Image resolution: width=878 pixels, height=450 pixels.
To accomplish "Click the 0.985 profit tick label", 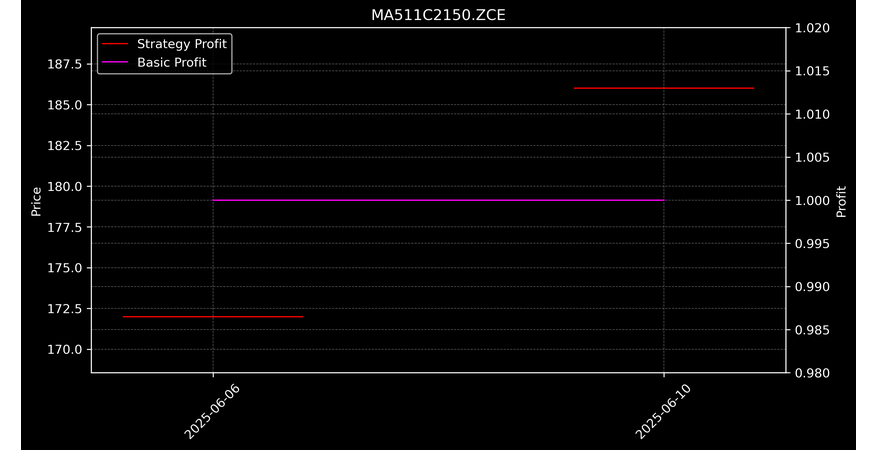I will [x=812, y=330].
